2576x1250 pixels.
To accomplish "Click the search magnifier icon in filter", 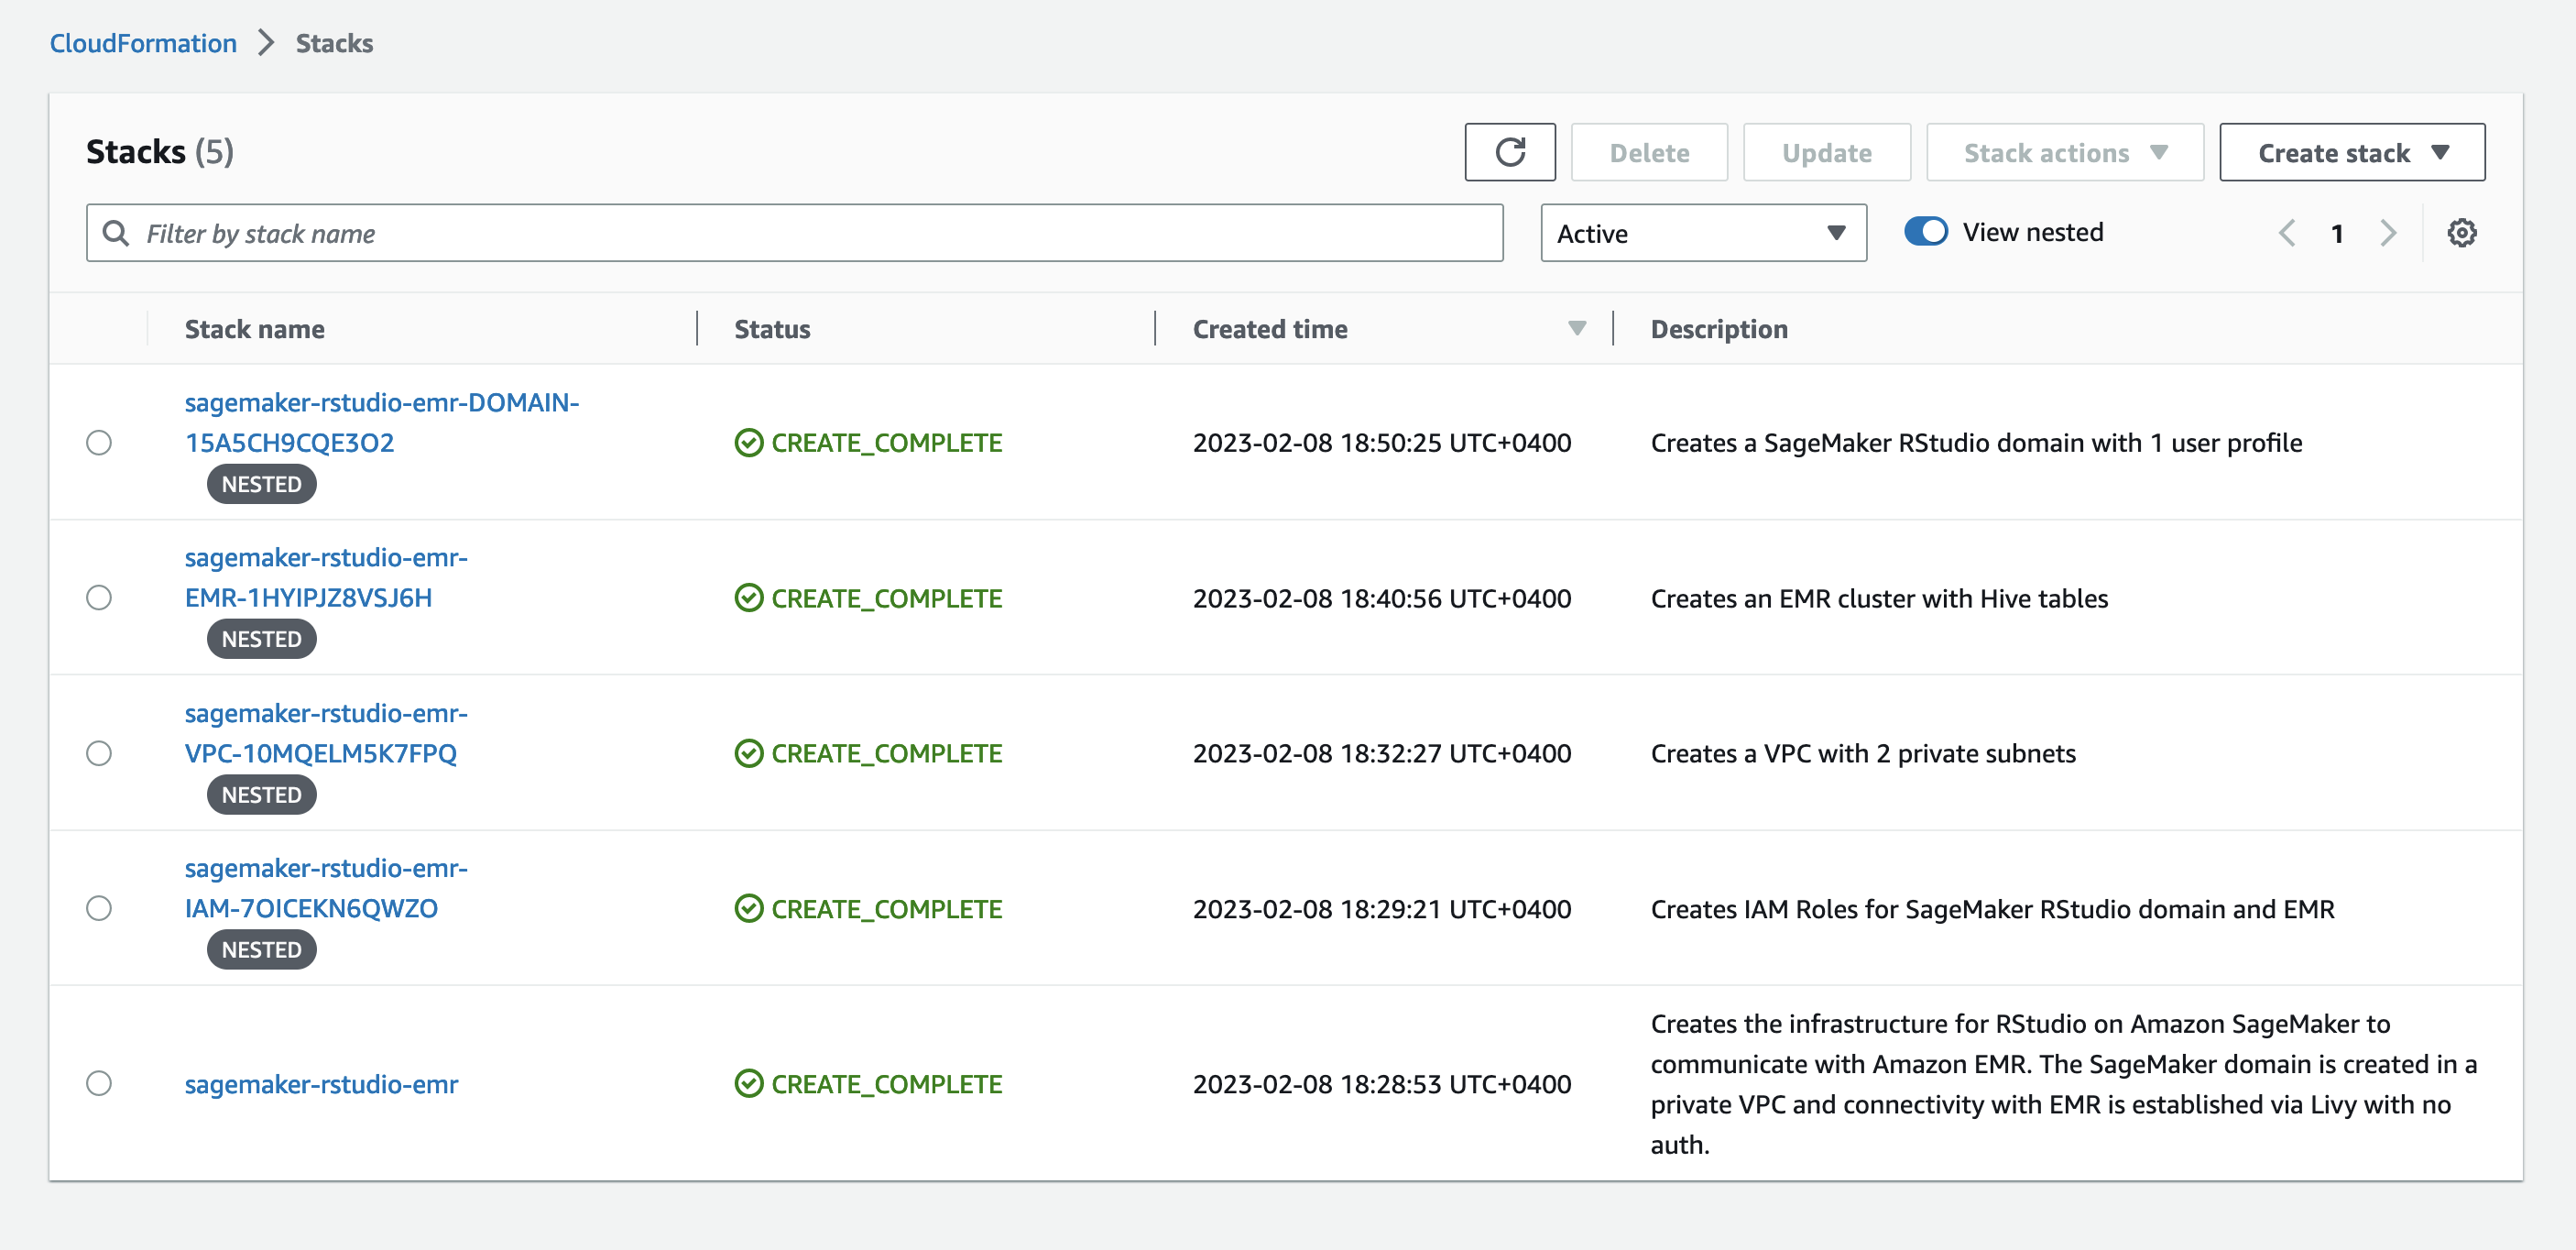I will (x=116, y=233).
